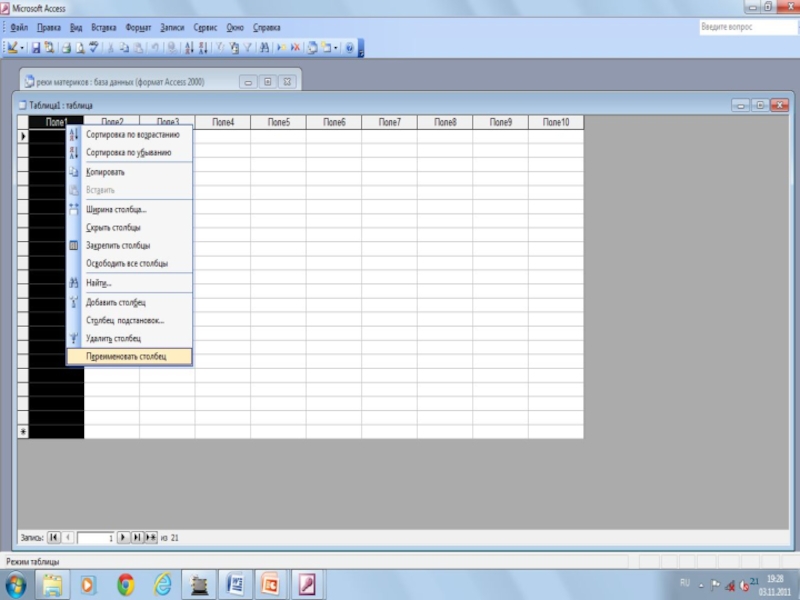Select Скрыть столбцы from the context menu
800x600 pixels.
(113, 227)
